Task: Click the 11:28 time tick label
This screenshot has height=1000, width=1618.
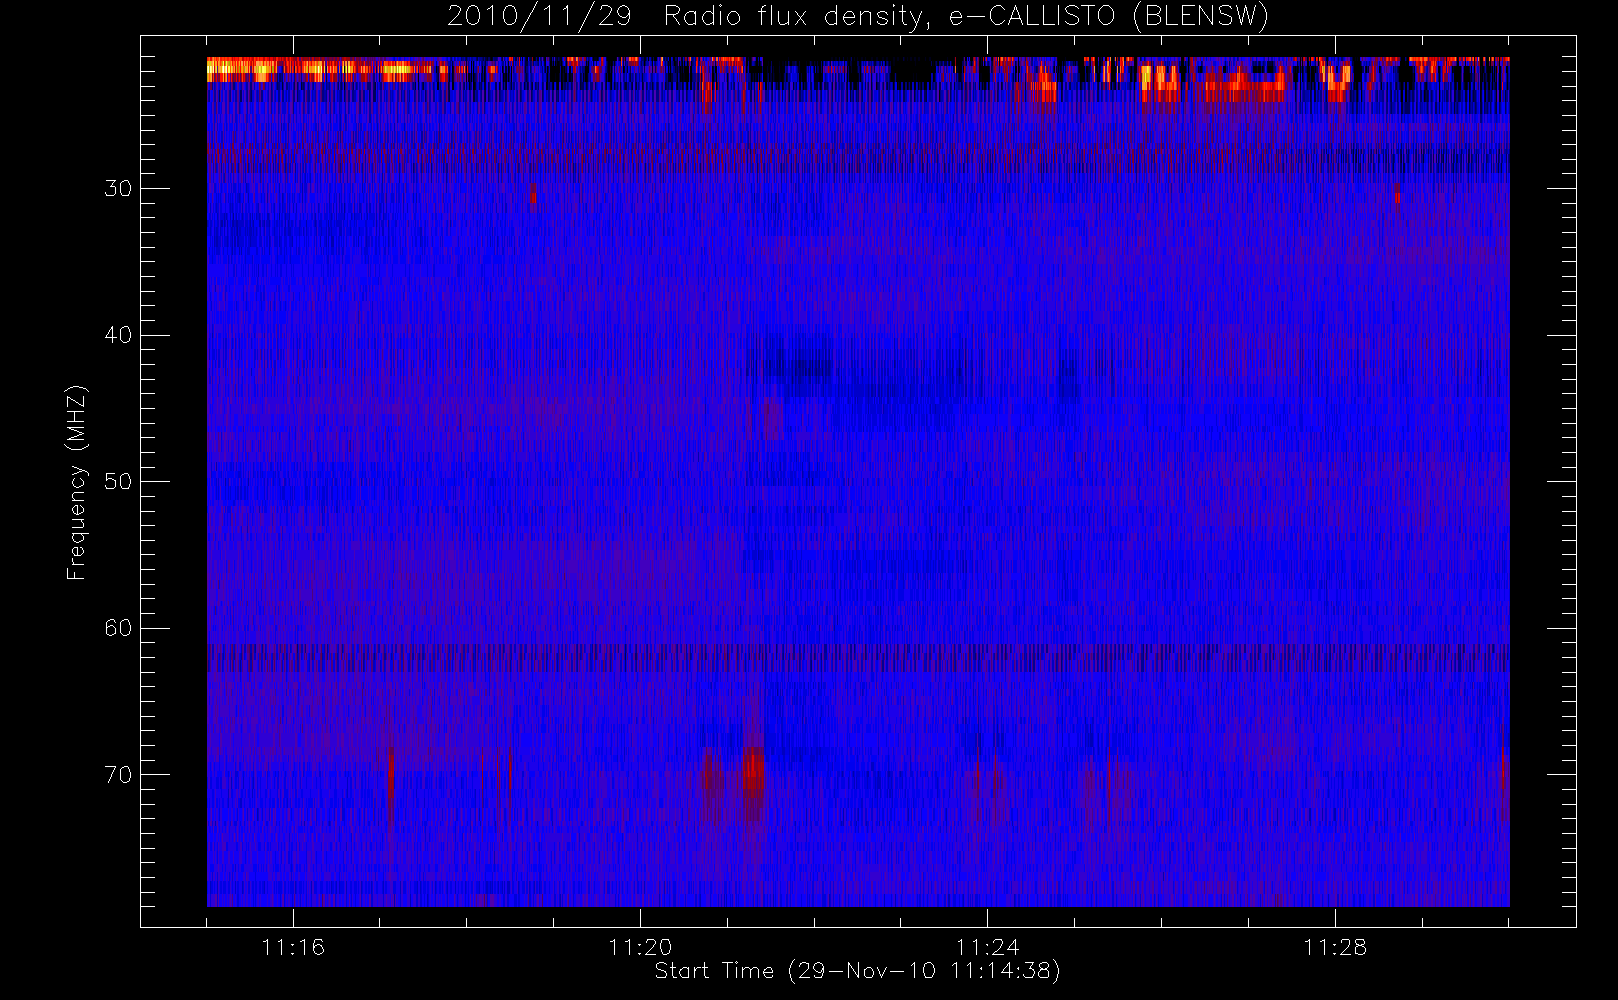Action: click(x=1335, y=947)
